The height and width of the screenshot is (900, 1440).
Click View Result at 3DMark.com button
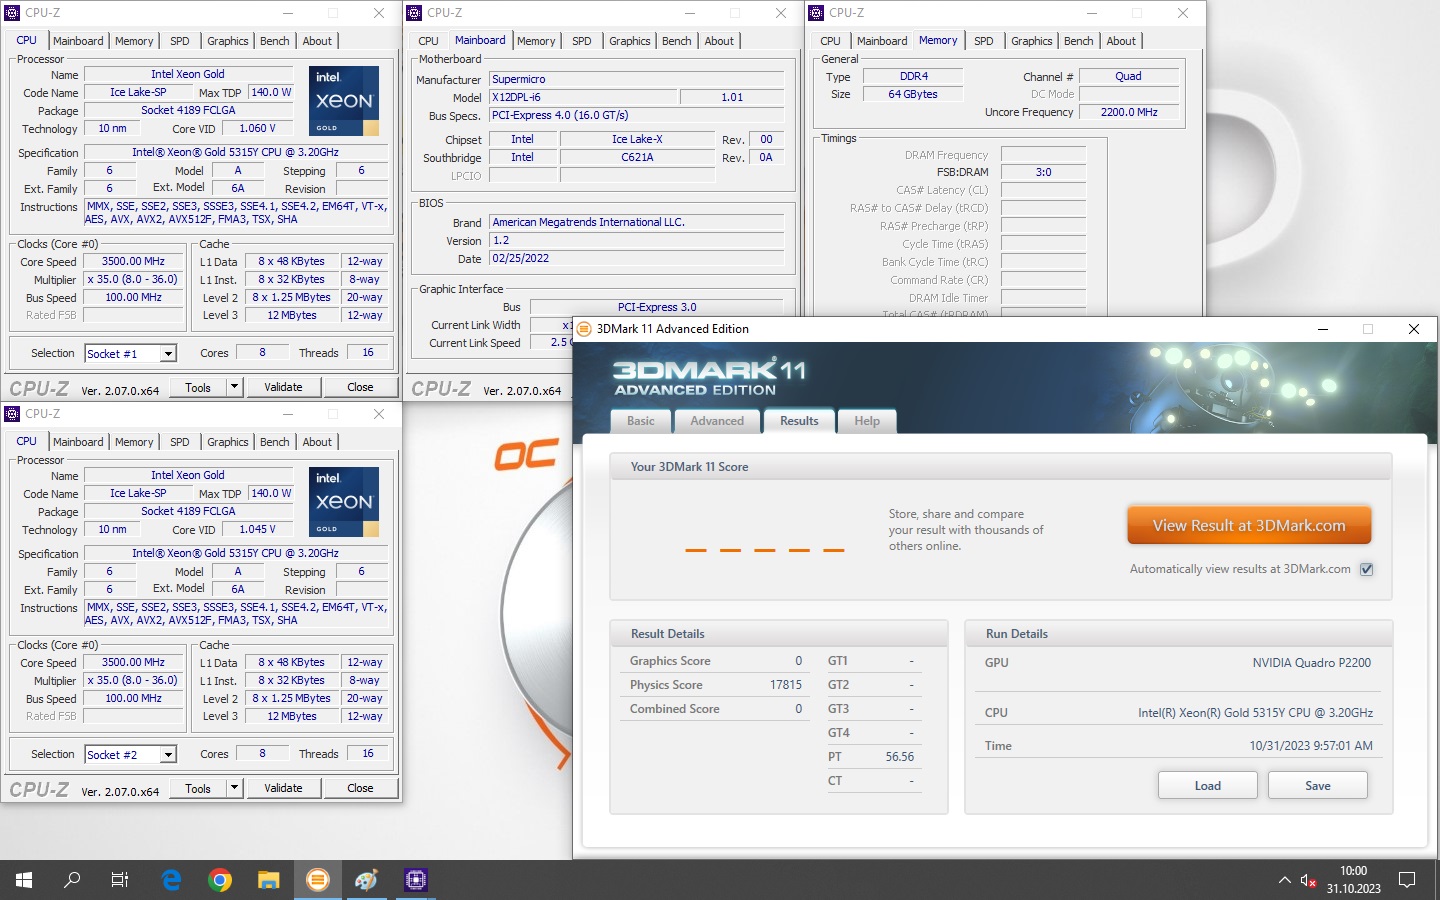(x=1249, y=525)
